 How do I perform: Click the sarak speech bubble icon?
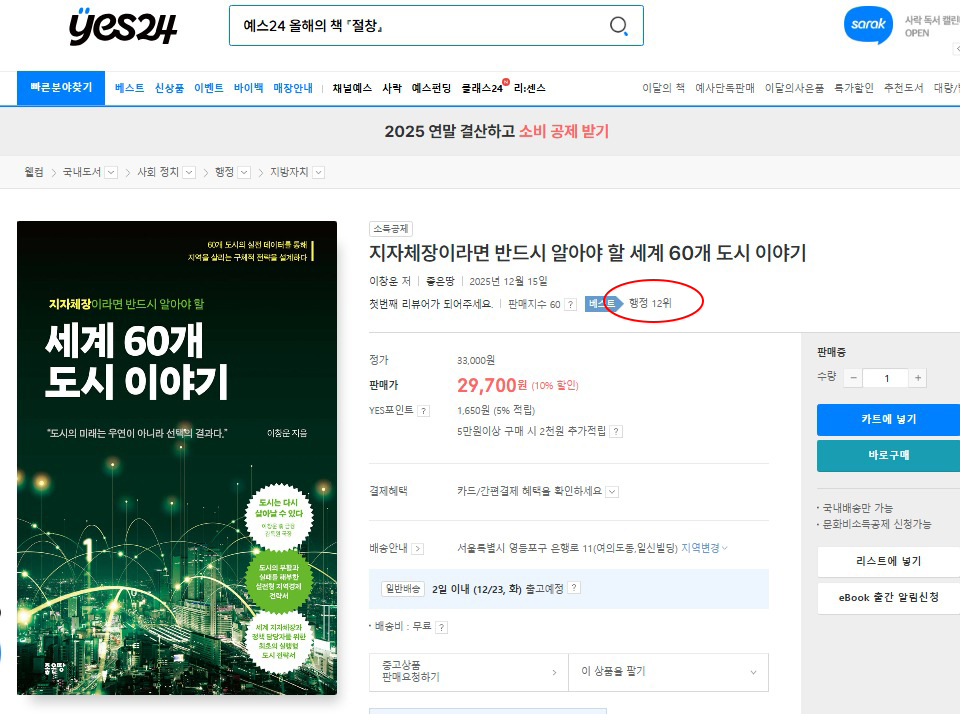[867, 26]
